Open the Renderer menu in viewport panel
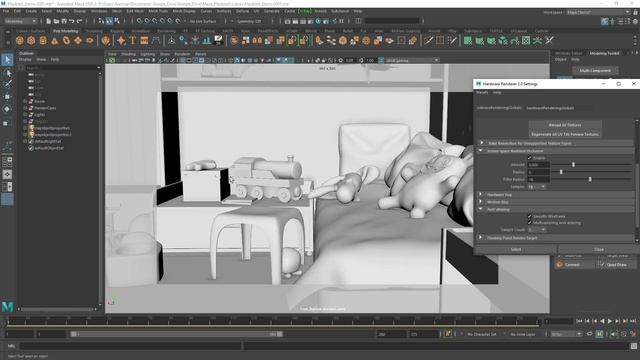 (x=182, y=54)
